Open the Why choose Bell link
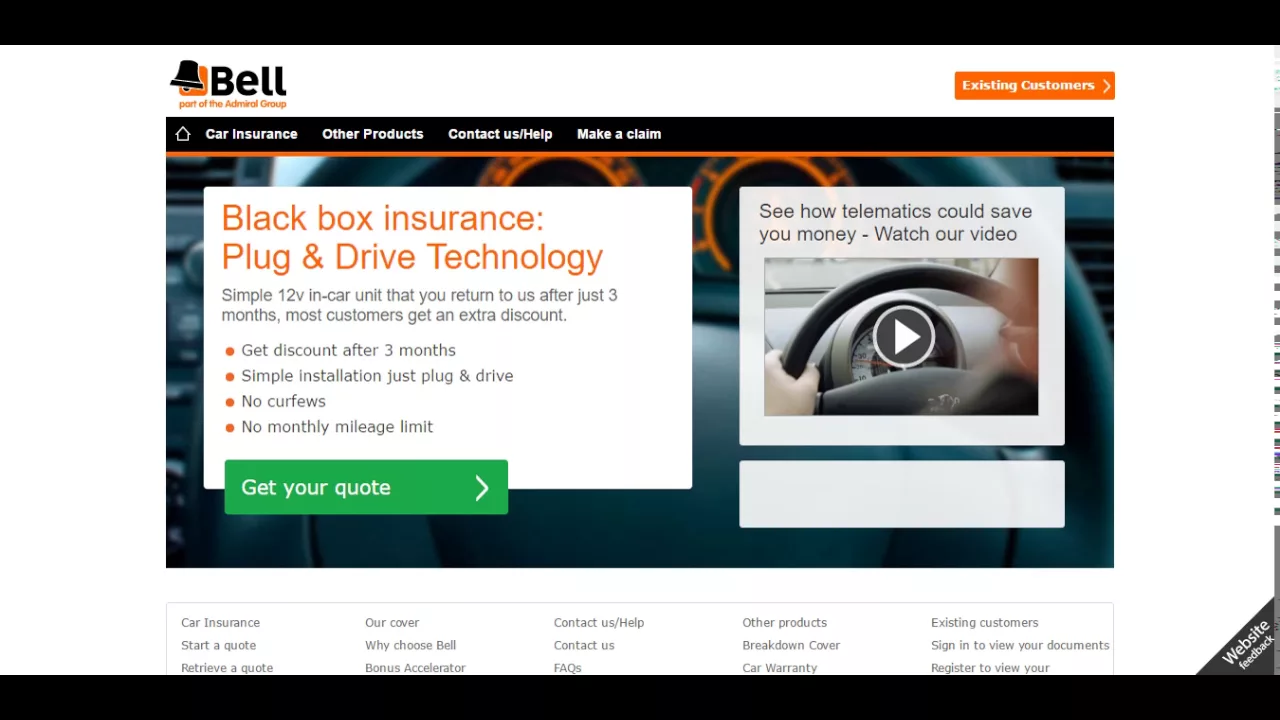This screenshot has width=1280, height=720. point(410,645)
